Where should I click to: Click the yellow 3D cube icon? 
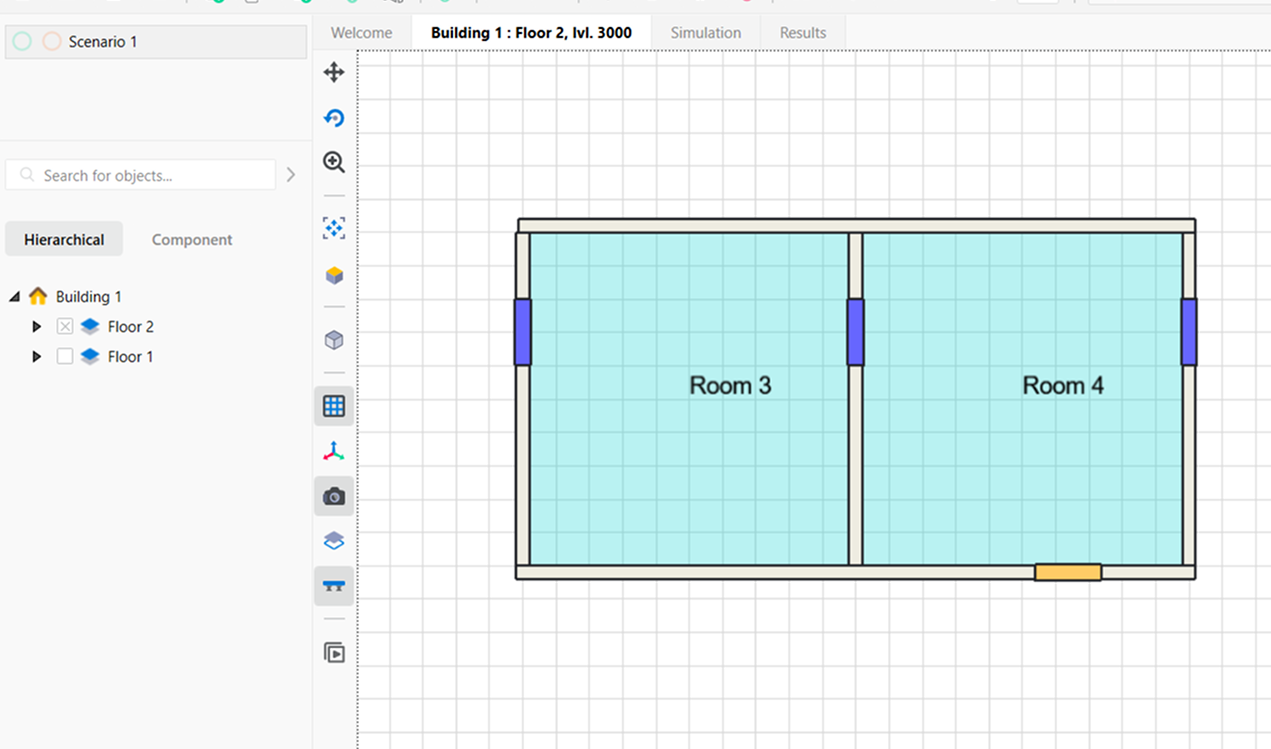(334, 275)
